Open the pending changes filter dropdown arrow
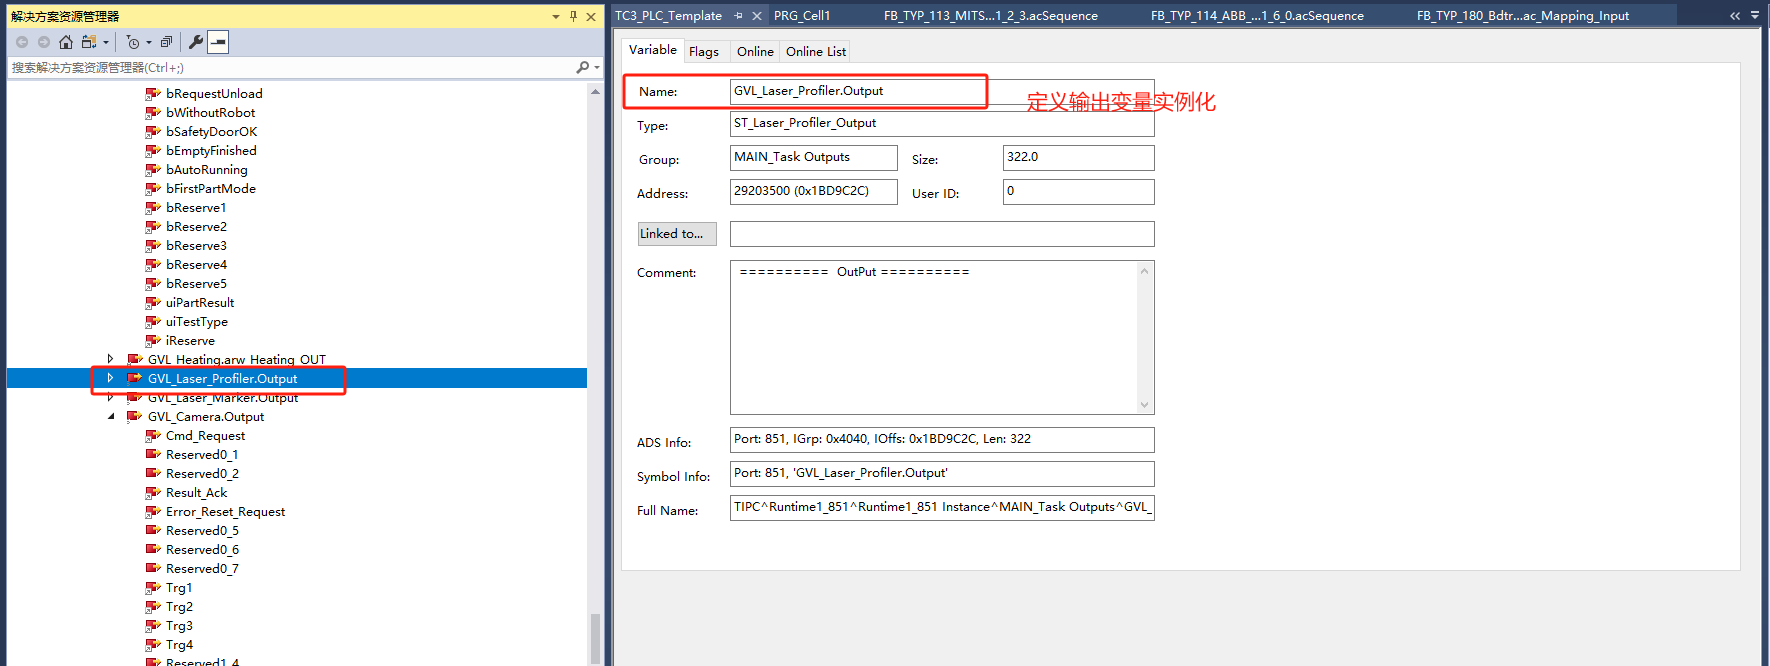1770x666 pixels. tap(149, 42)
